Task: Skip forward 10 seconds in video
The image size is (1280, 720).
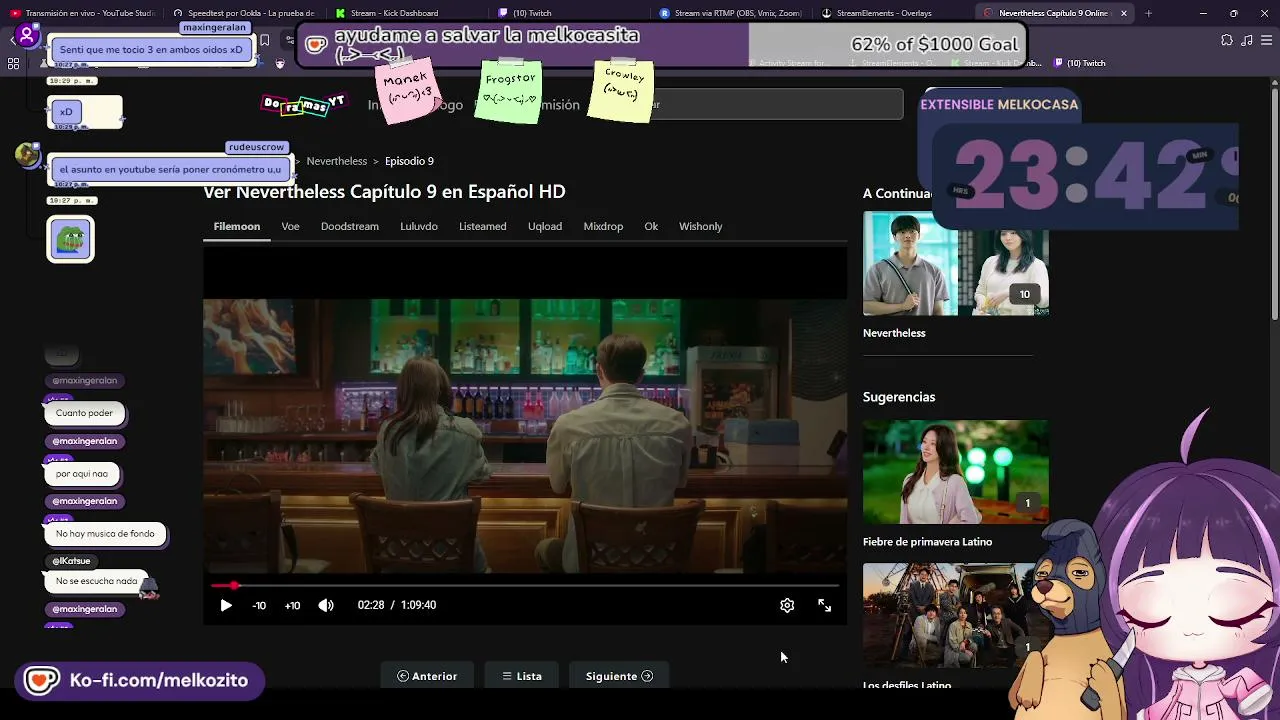Action: 292,605
